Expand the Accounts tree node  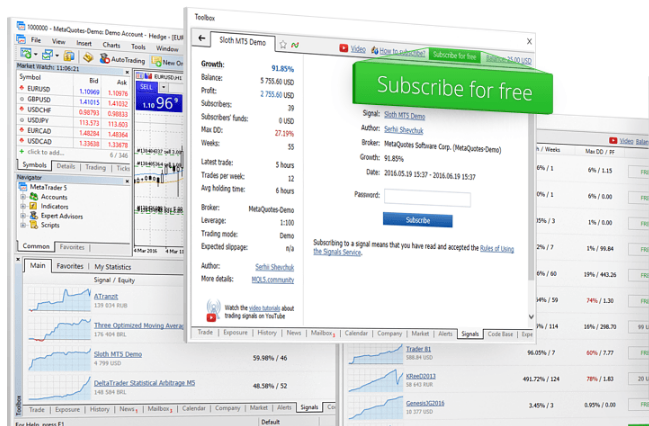click(x=23, y=197)
